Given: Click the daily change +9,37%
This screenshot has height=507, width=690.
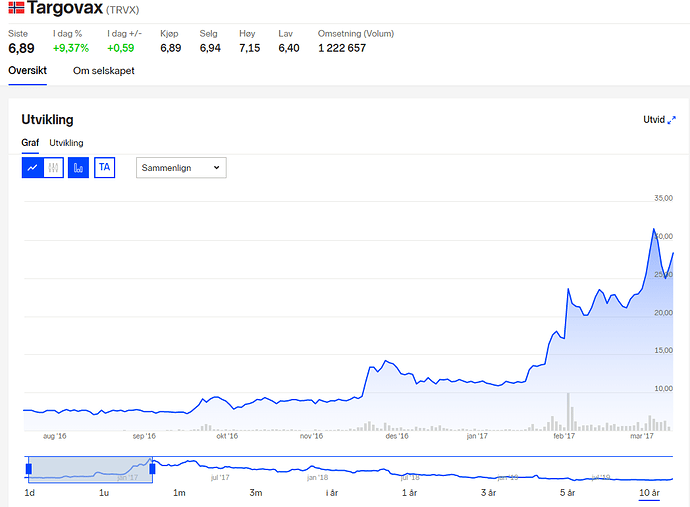Looking at the screenshot, I should [71, 48].
